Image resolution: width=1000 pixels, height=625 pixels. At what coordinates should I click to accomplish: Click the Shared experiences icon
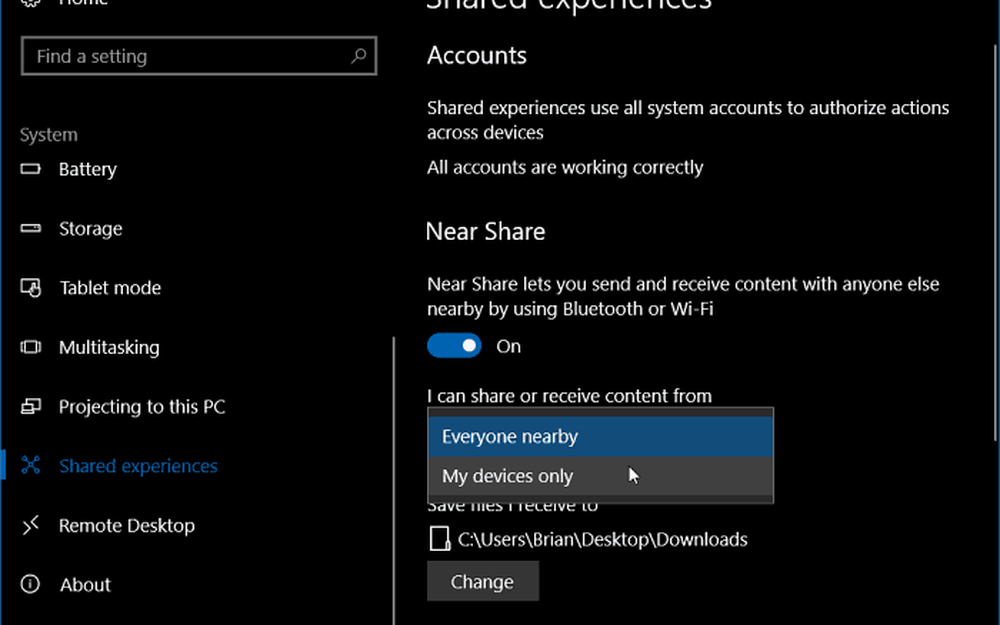(30, 466)
